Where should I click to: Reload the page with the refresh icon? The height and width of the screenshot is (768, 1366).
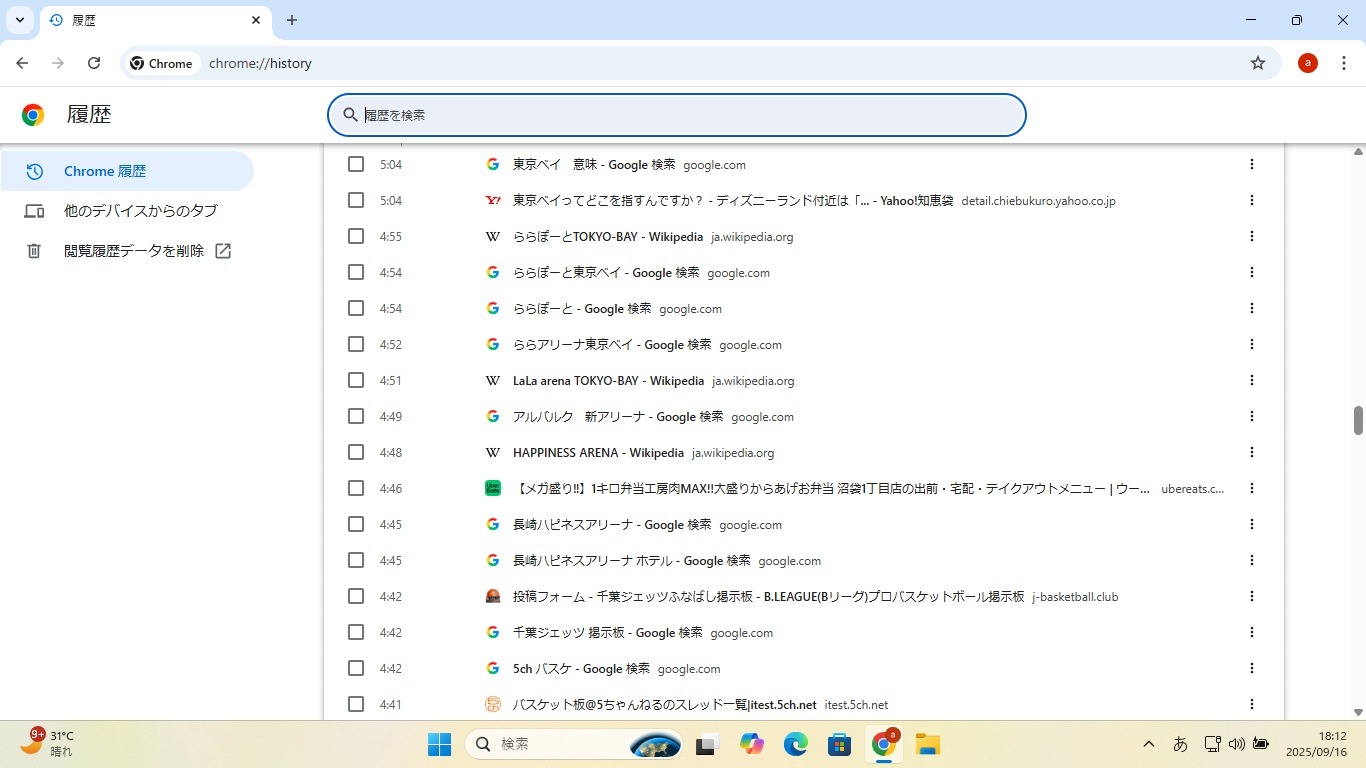coord(94,63)
